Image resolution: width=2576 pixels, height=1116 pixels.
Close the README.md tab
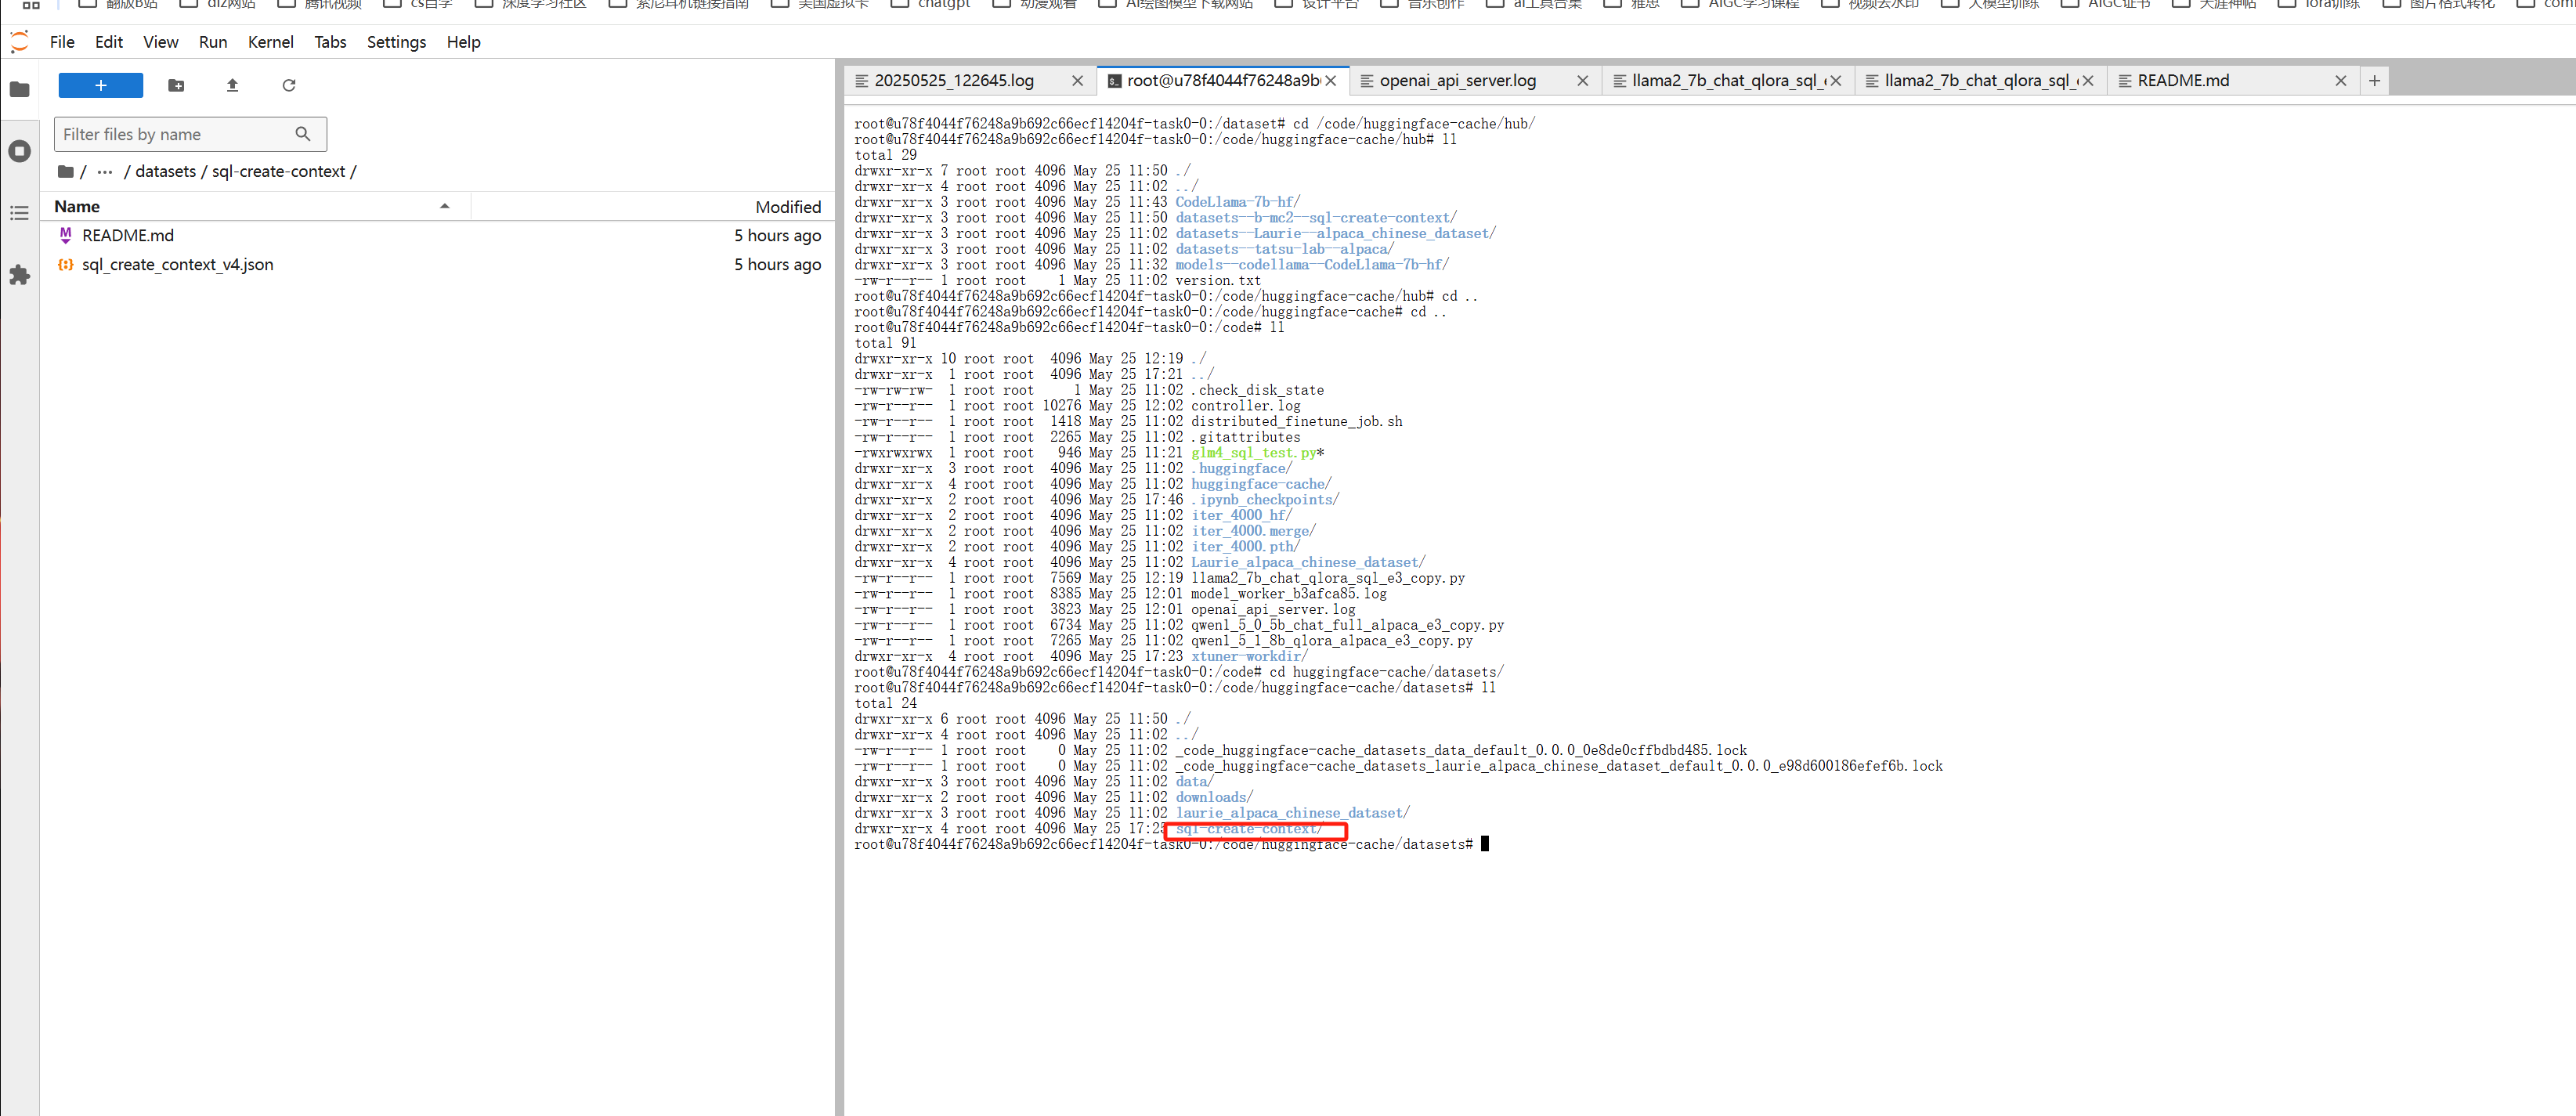pyautogui.click(x=2340, y=80)
